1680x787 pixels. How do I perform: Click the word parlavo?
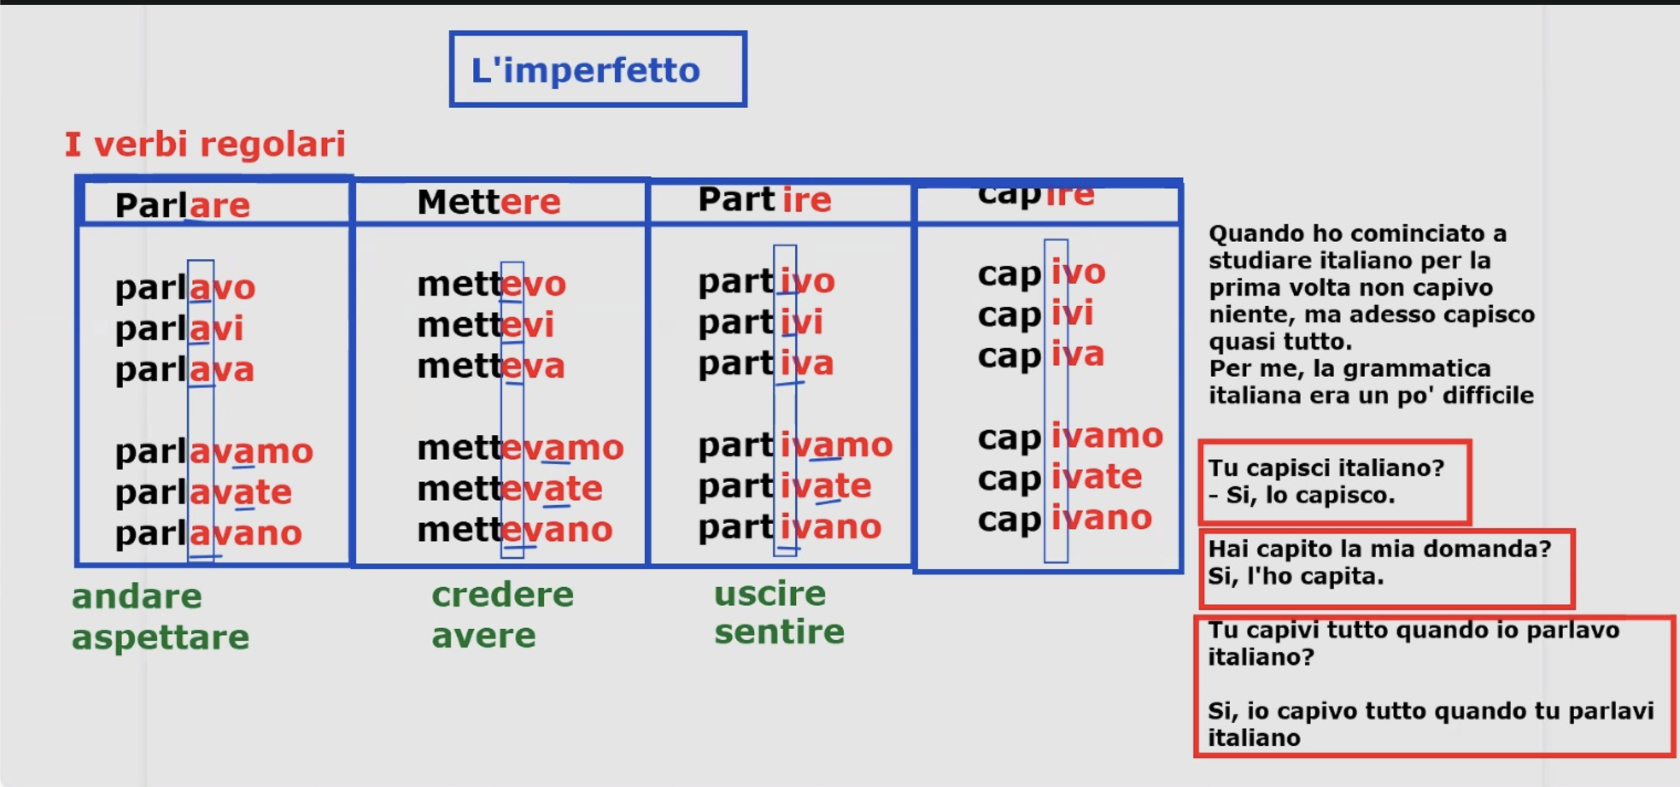pos(185,288)
